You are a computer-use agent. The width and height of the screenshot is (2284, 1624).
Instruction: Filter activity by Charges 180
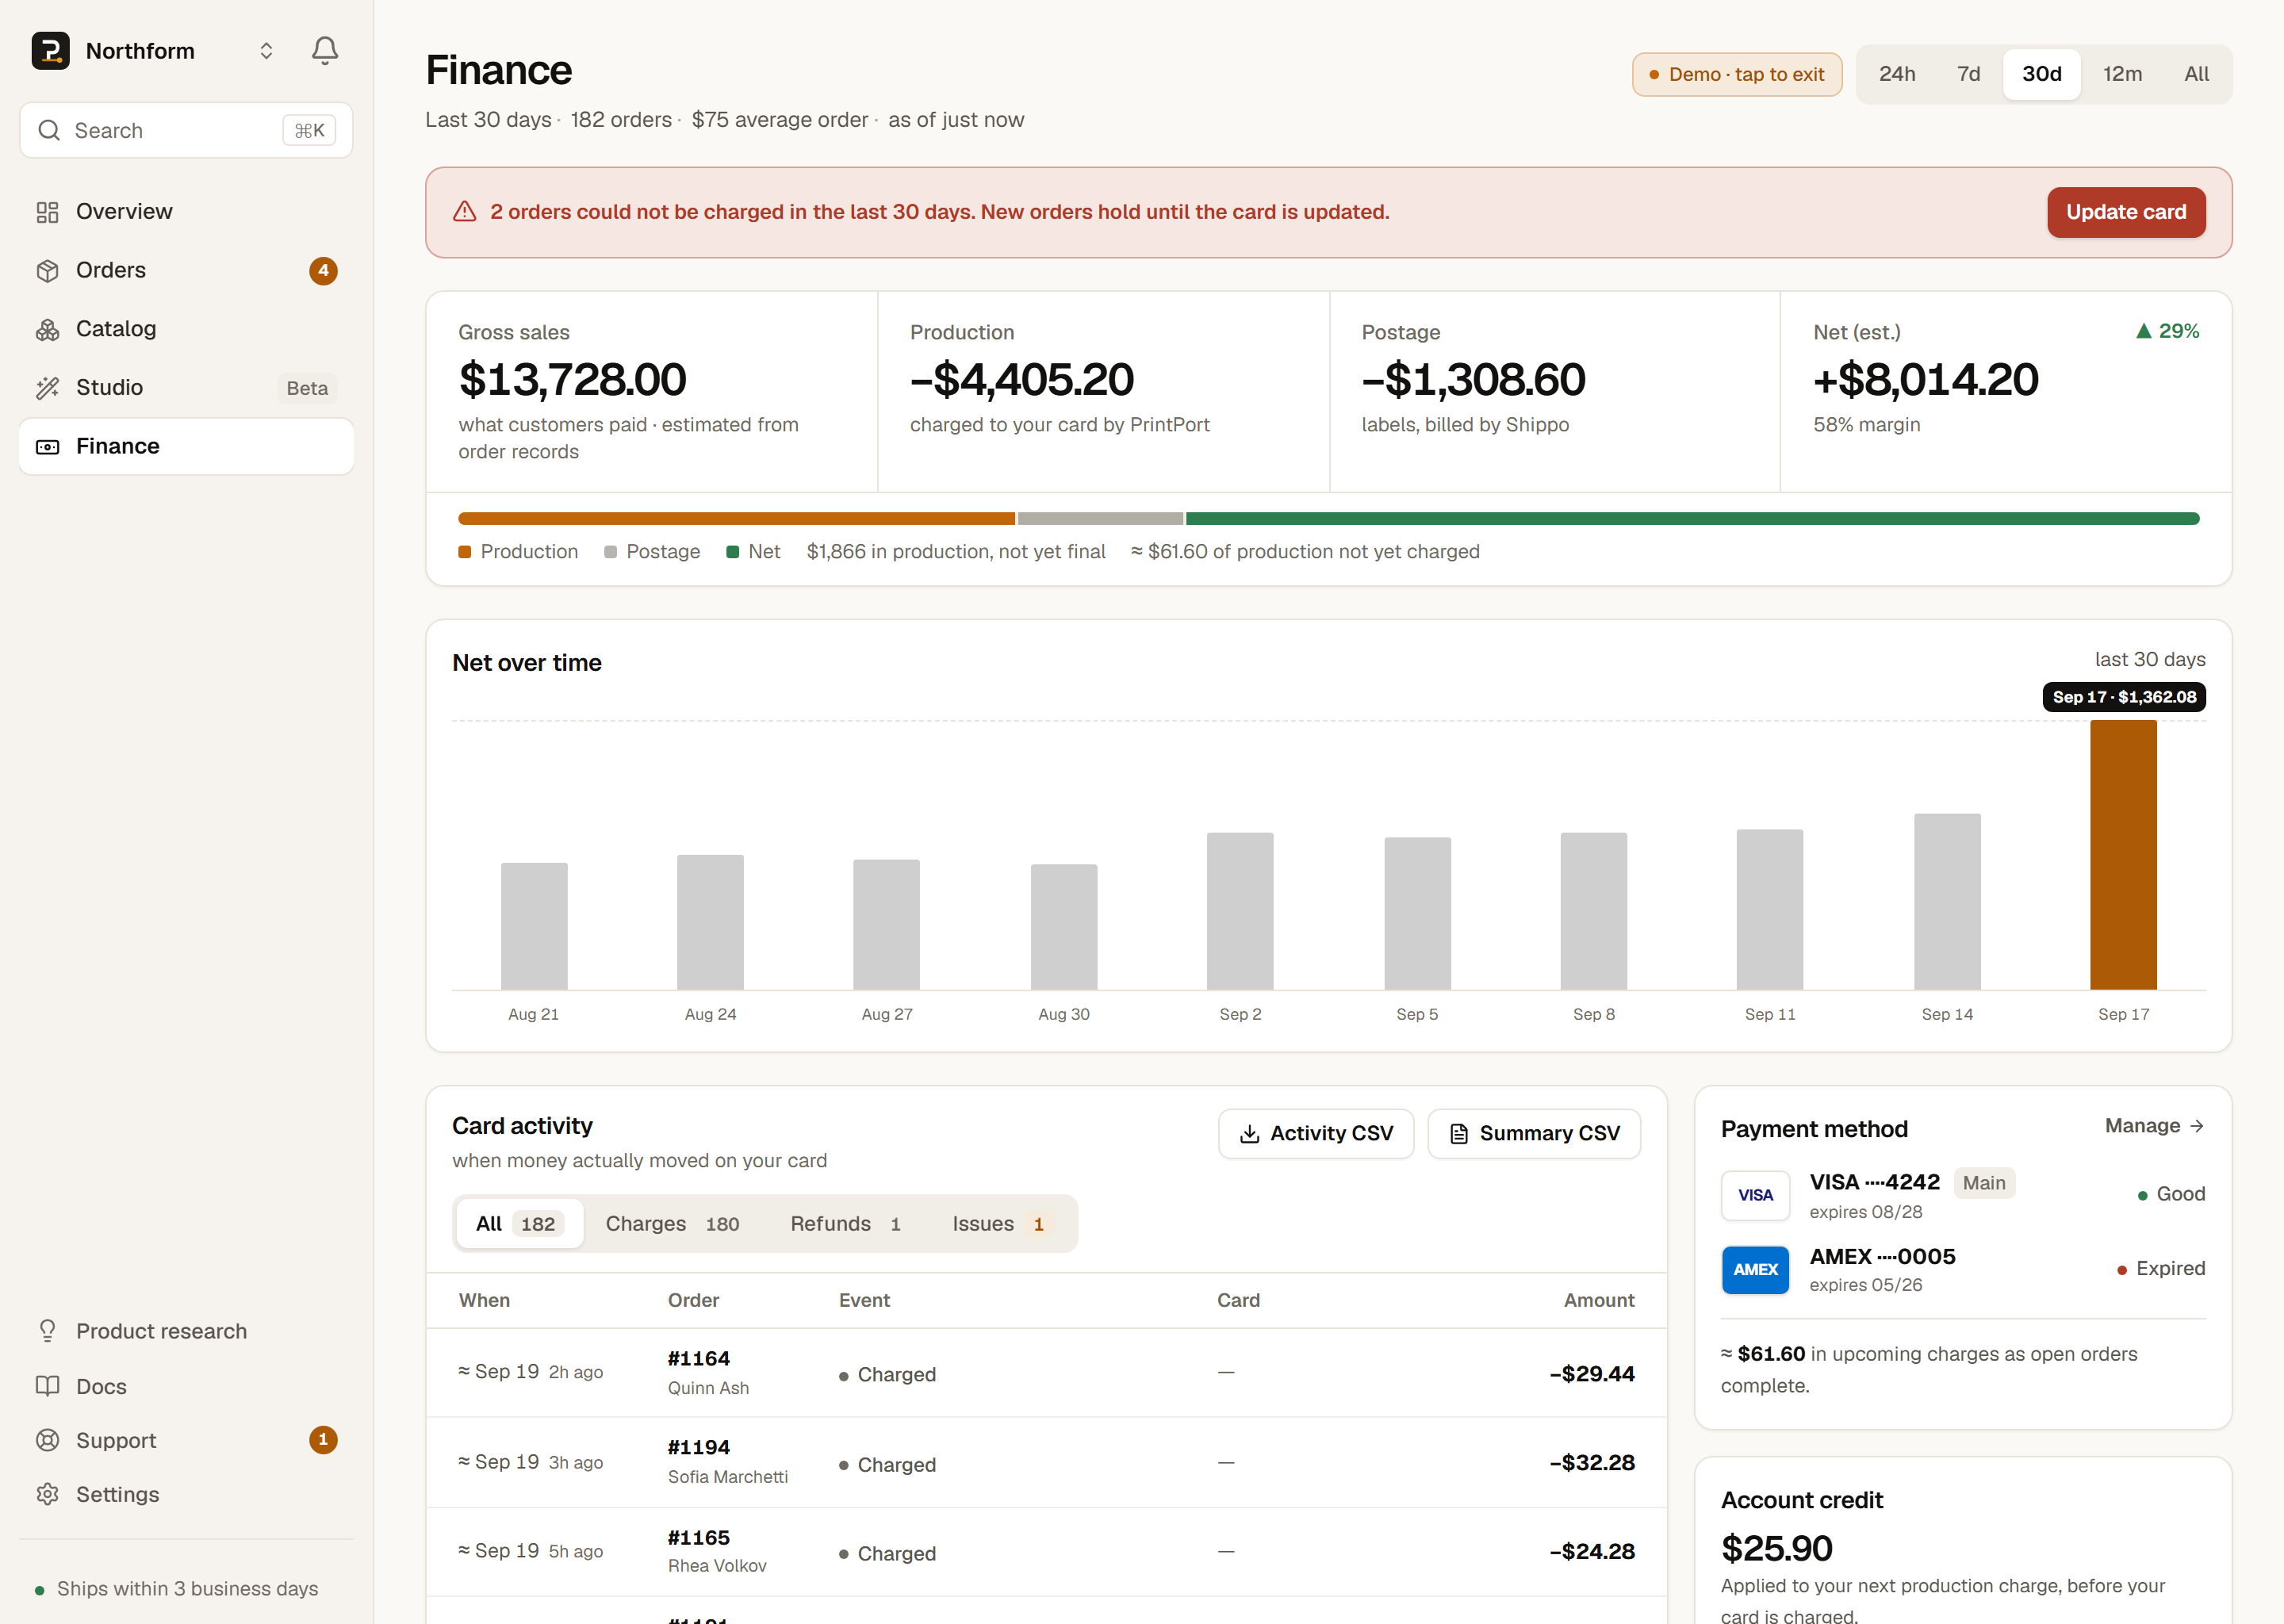click(x=673, y=1224)
